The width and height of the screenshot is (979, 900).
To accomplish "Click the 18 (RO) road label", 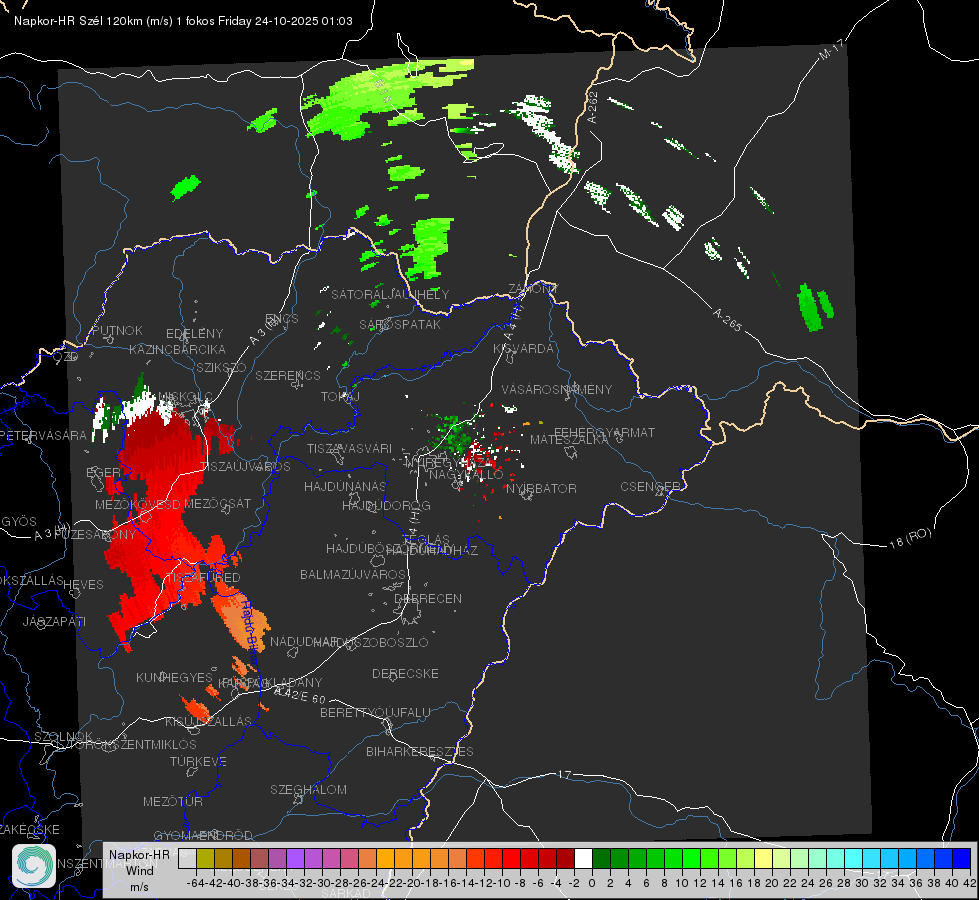I will click(910, 538).
